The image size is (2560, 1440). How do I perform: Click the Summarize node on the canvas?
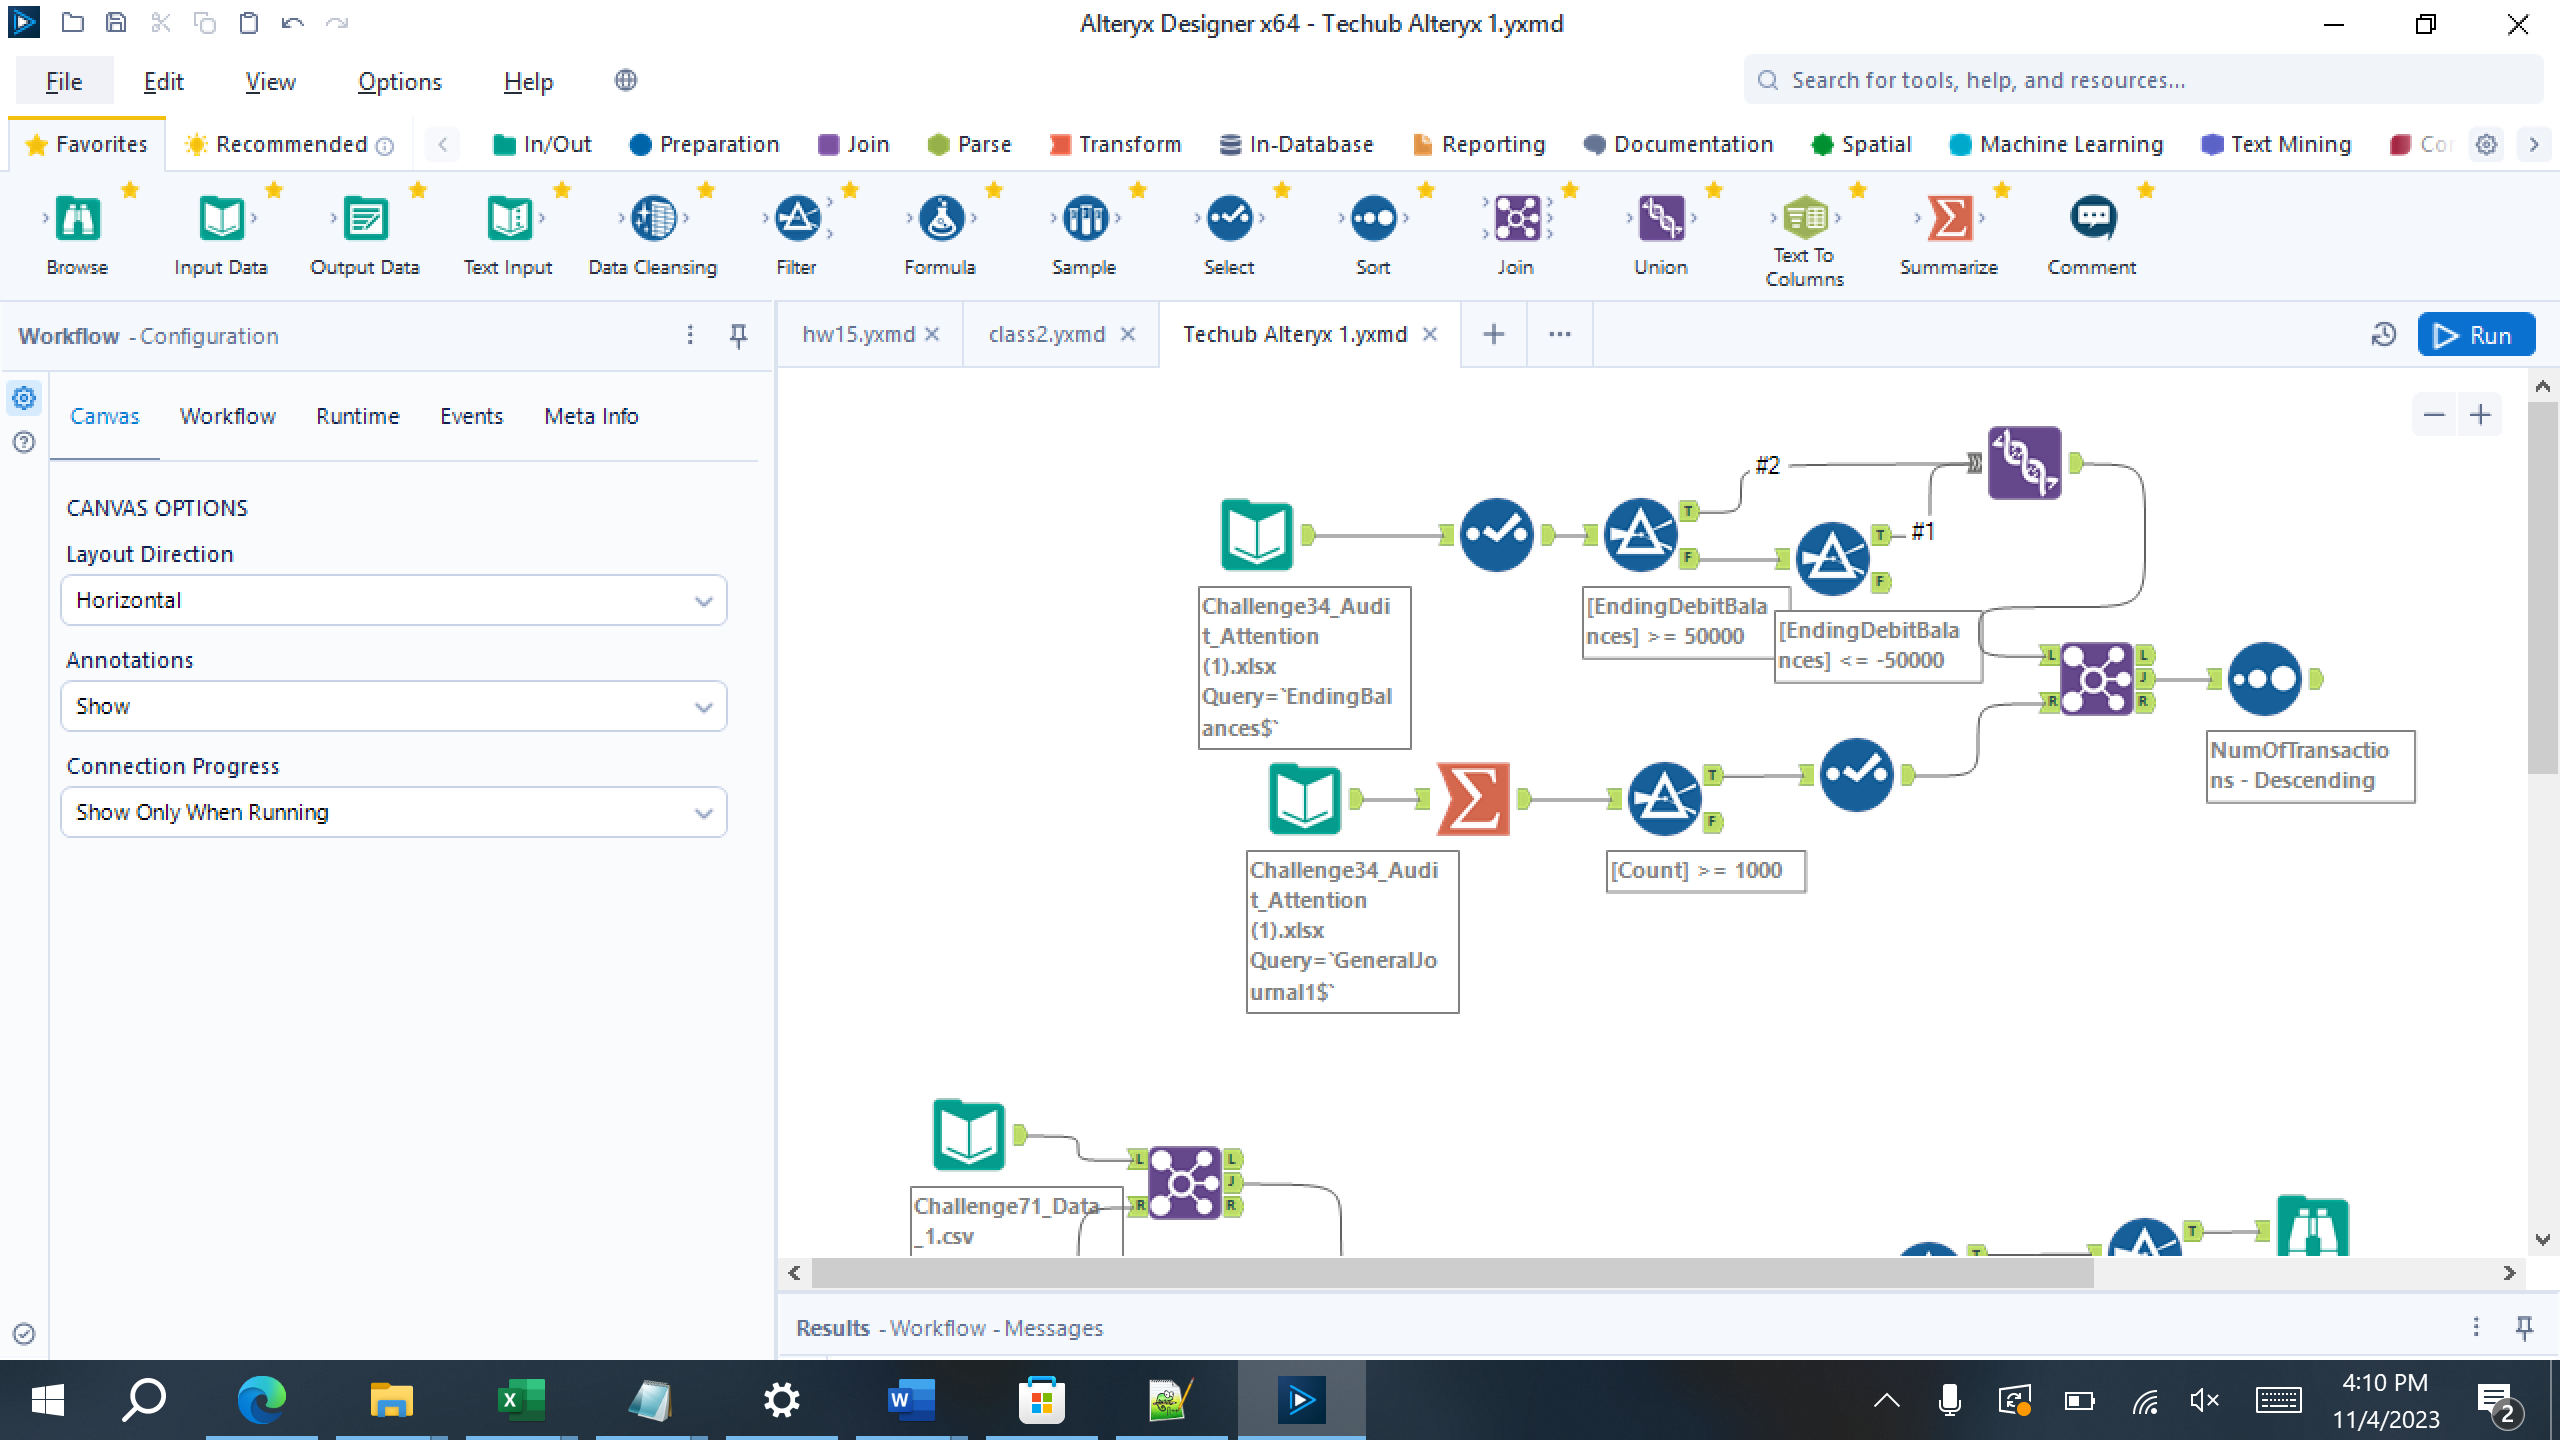click(1473, 799)
